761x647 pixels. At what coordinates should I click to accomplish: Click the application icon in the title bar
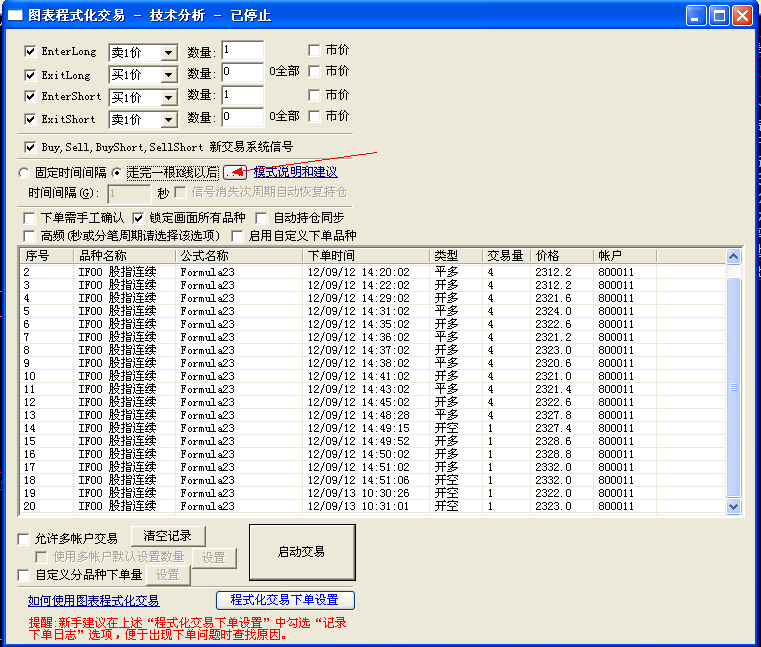click(15, 16)
